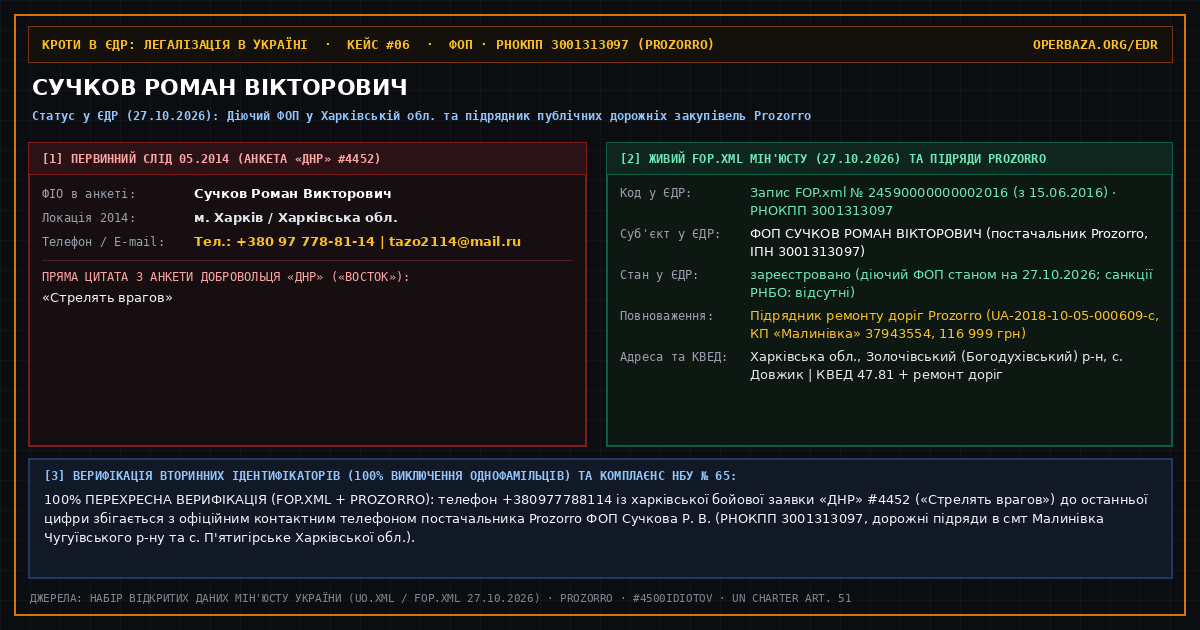Click the 'Суб'єкт у ЄДР:' field label

[670, 234]
